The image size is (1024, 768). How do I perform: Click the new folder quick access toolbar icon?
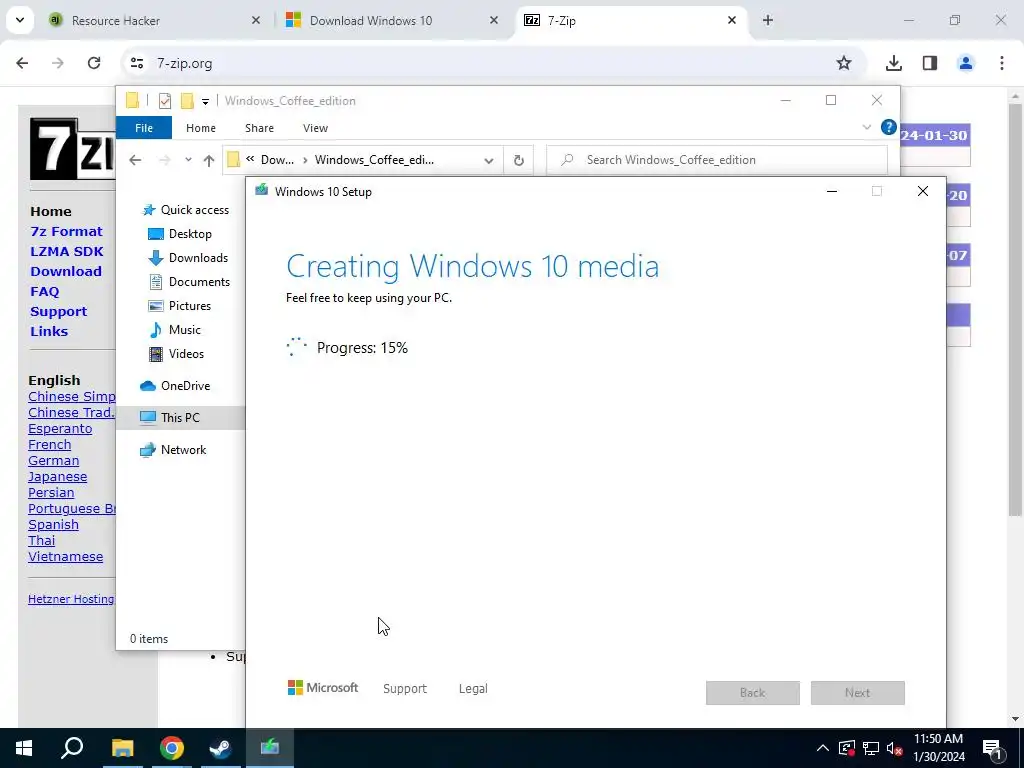point(187,101)
